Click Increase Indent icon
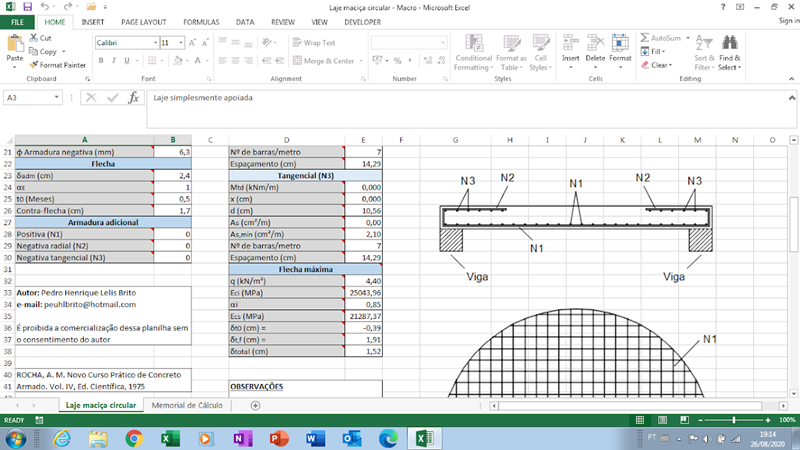The width and height of the screenshot is (800, 450). (280, 61)
